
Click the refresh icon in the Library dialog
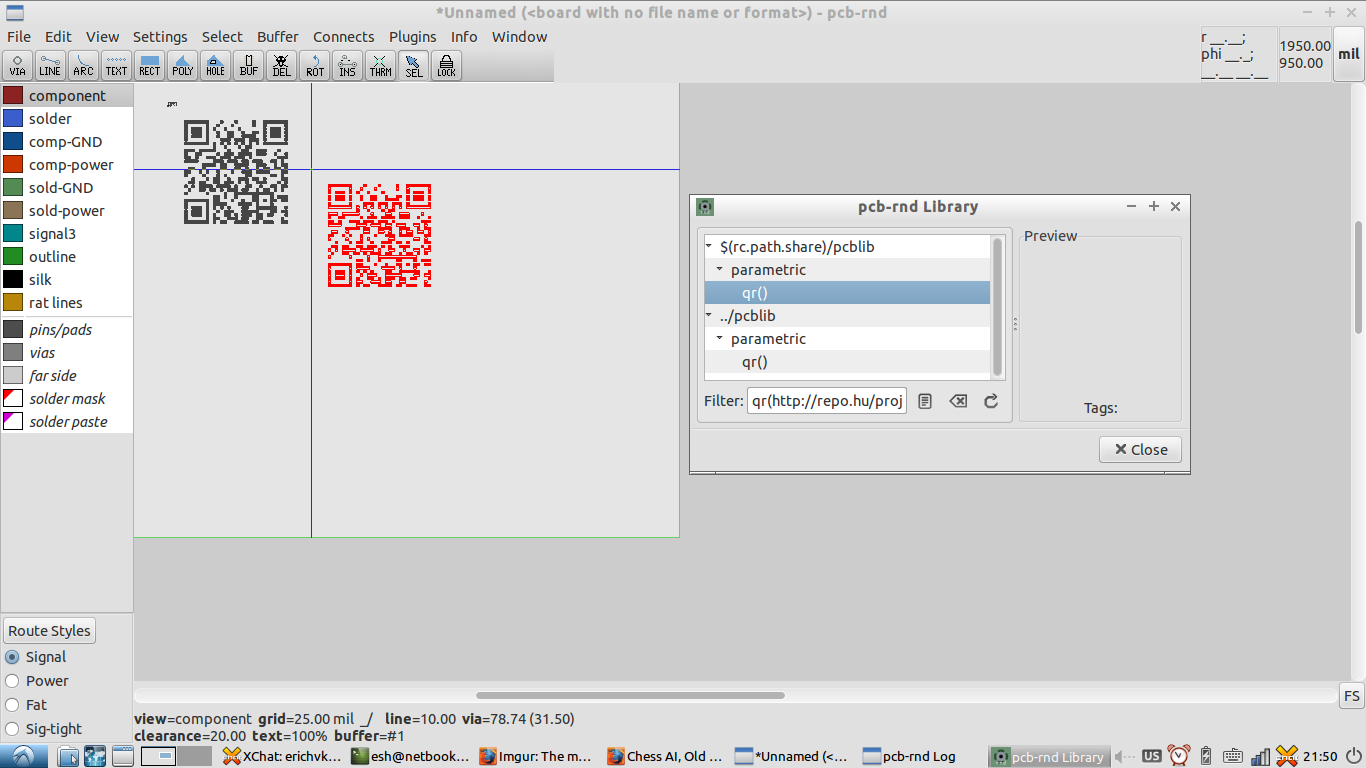pyautogui.click(x=990, y=400)
